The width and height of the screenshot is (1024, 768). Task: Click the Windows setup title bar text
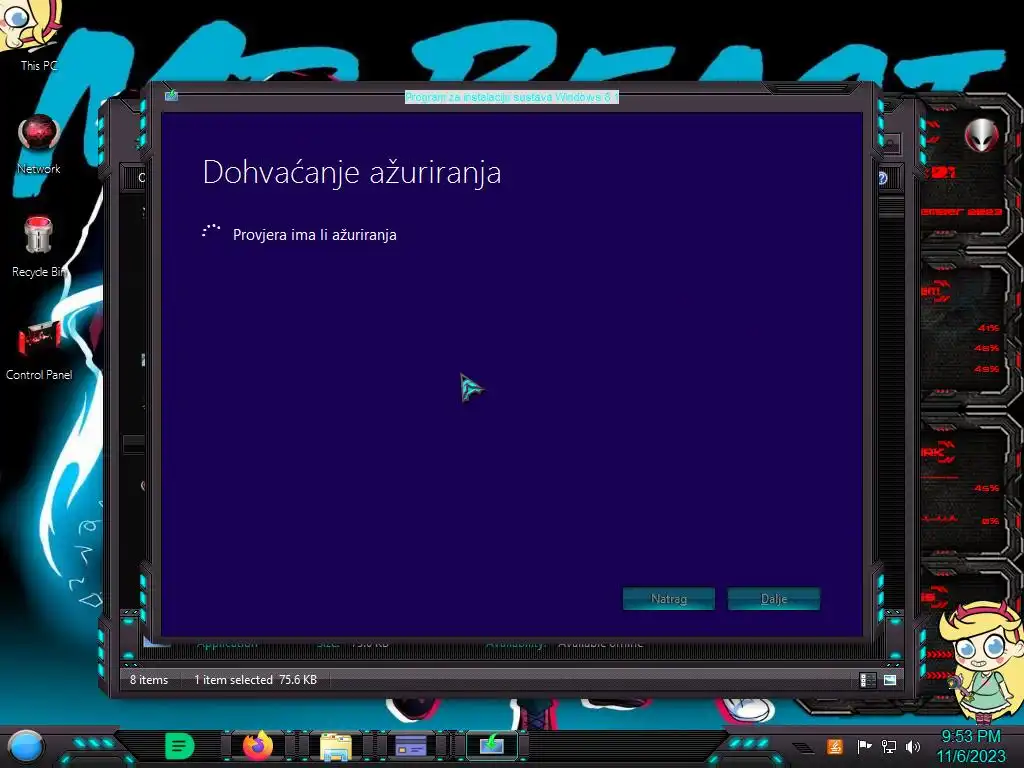(x=511, y=97)
